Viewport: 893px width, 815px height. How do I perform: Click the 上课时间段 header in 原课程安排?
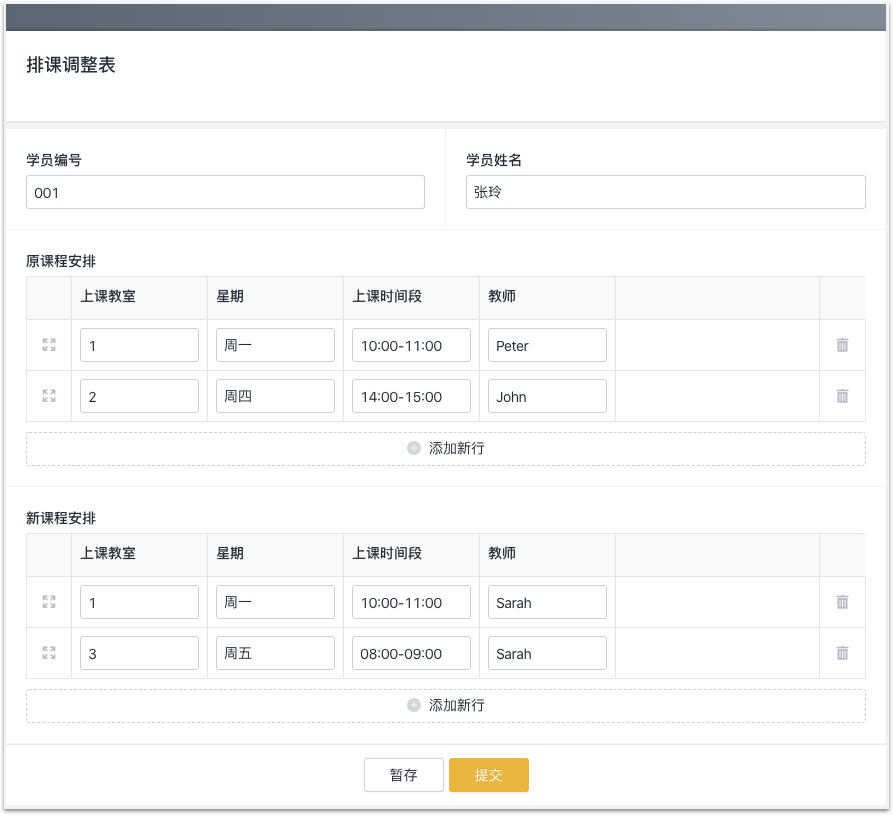[387, 296]
